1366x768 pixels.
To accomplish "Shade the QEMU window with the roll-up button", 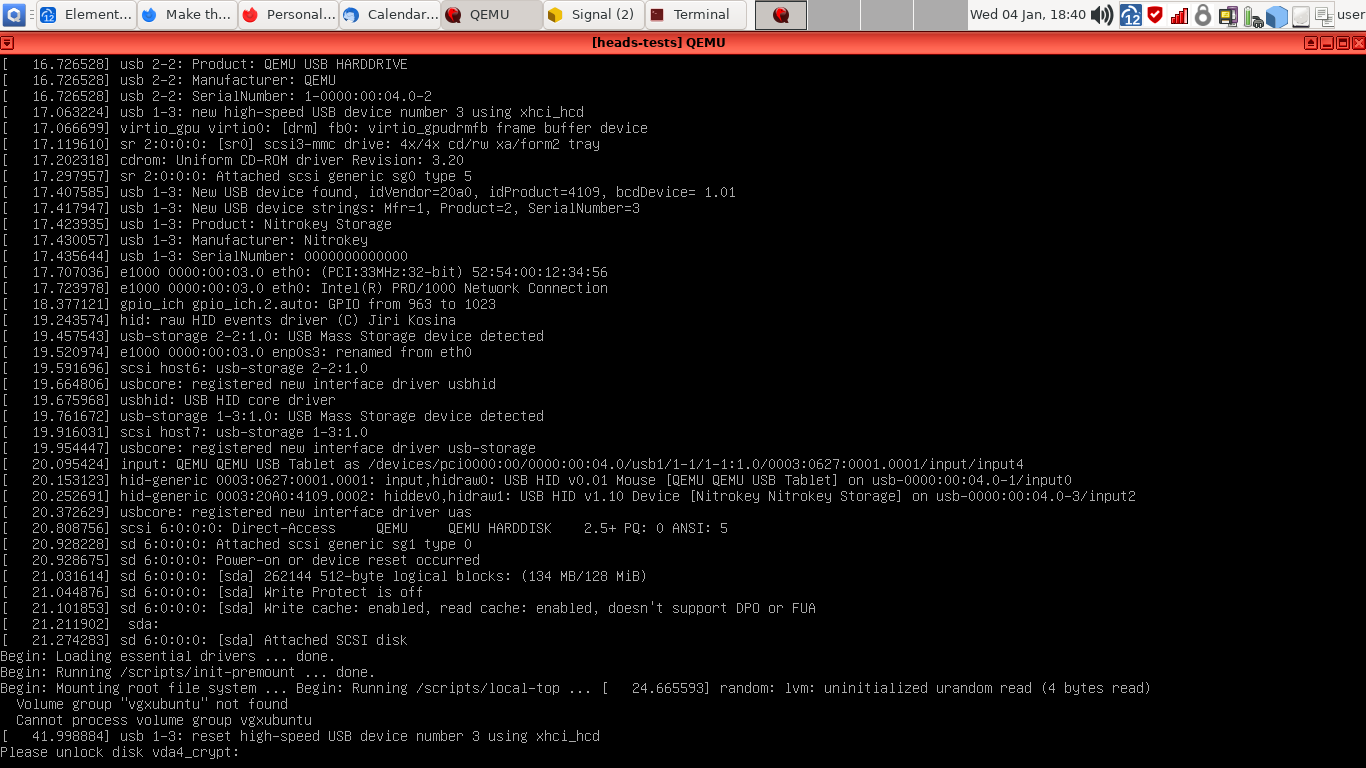I will [1310, 43].
